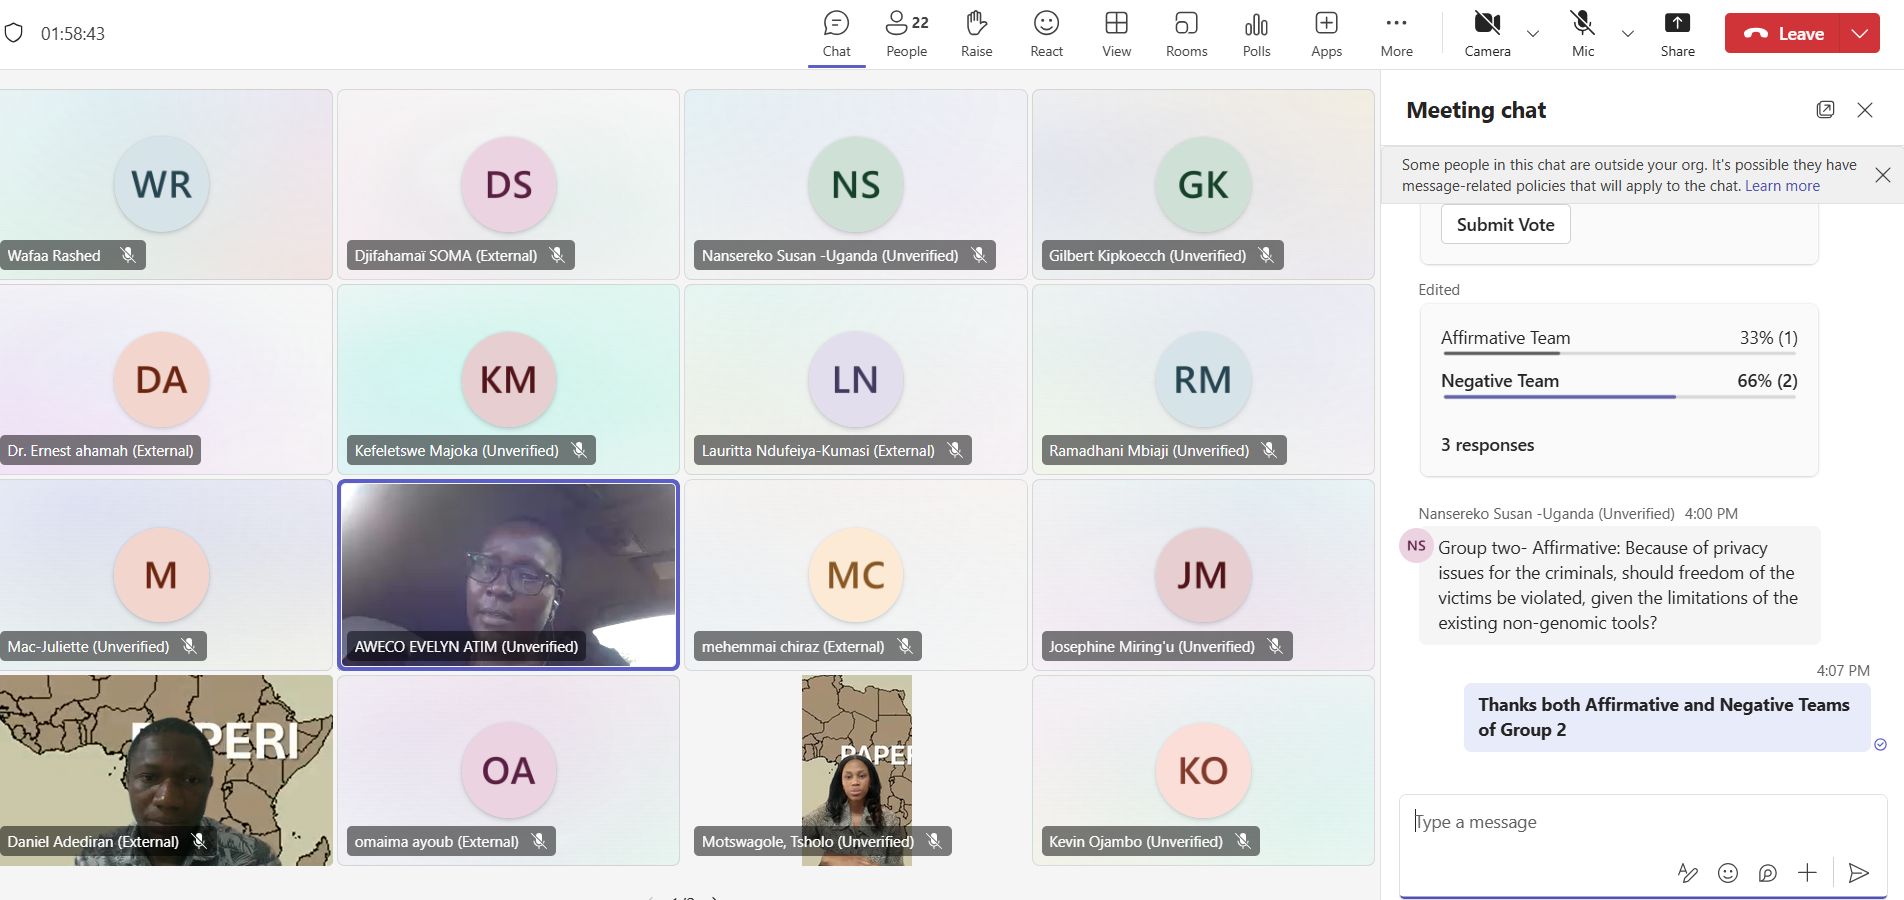The image size is (1904, 900).
Task: Pop out the meeting chat window
Action: coord(1825,110)
